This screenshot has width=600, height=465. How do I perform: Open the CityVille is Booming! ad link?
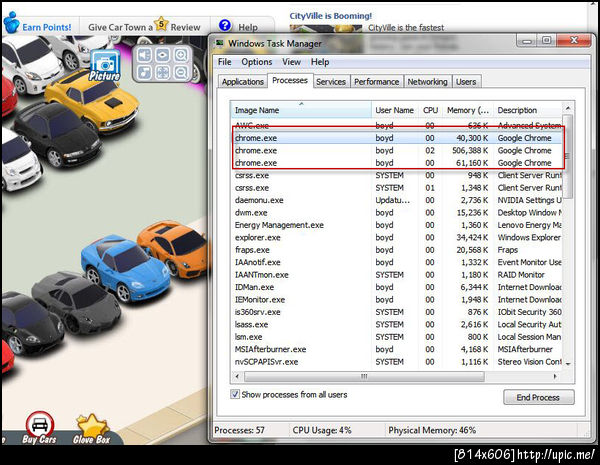(331, 16)
